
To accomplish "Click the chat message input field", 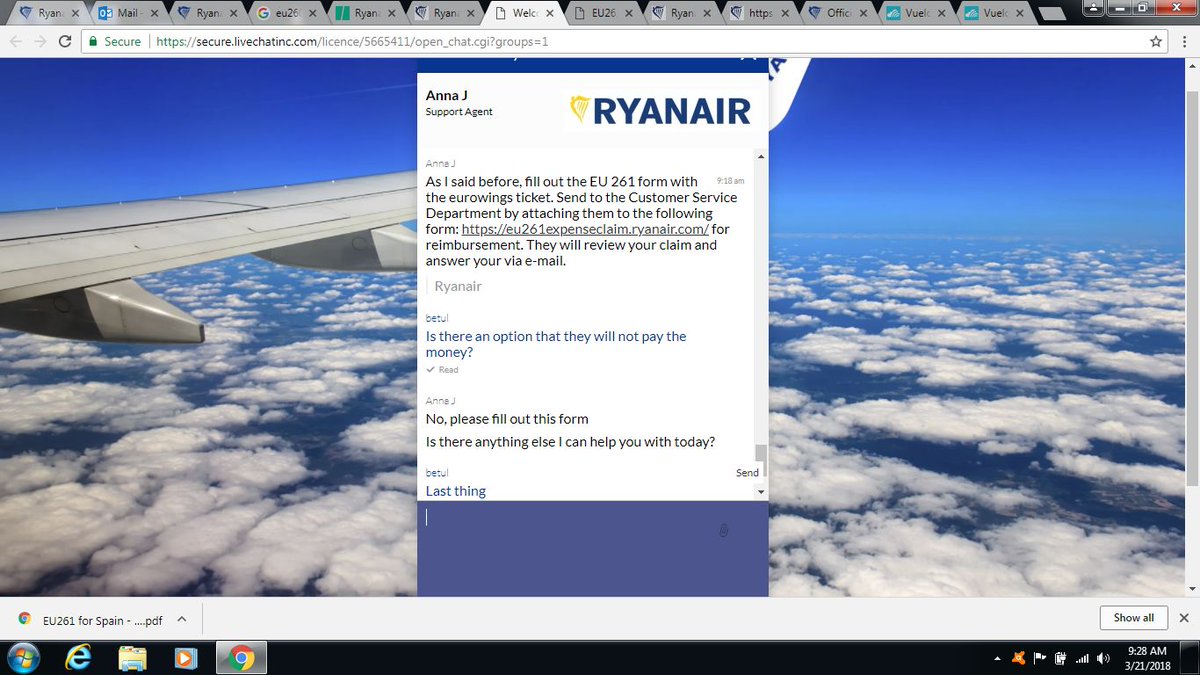I will [592, 548].
